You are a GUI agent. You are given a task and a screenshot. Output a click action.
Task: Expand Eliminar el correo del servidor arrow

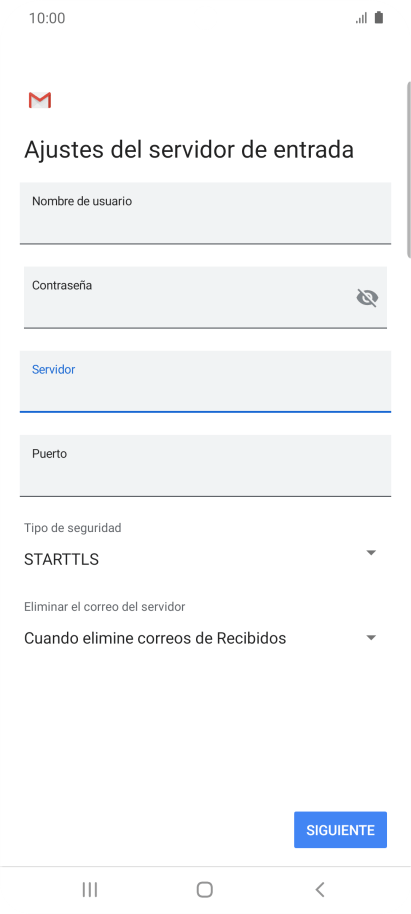point(371,638)
